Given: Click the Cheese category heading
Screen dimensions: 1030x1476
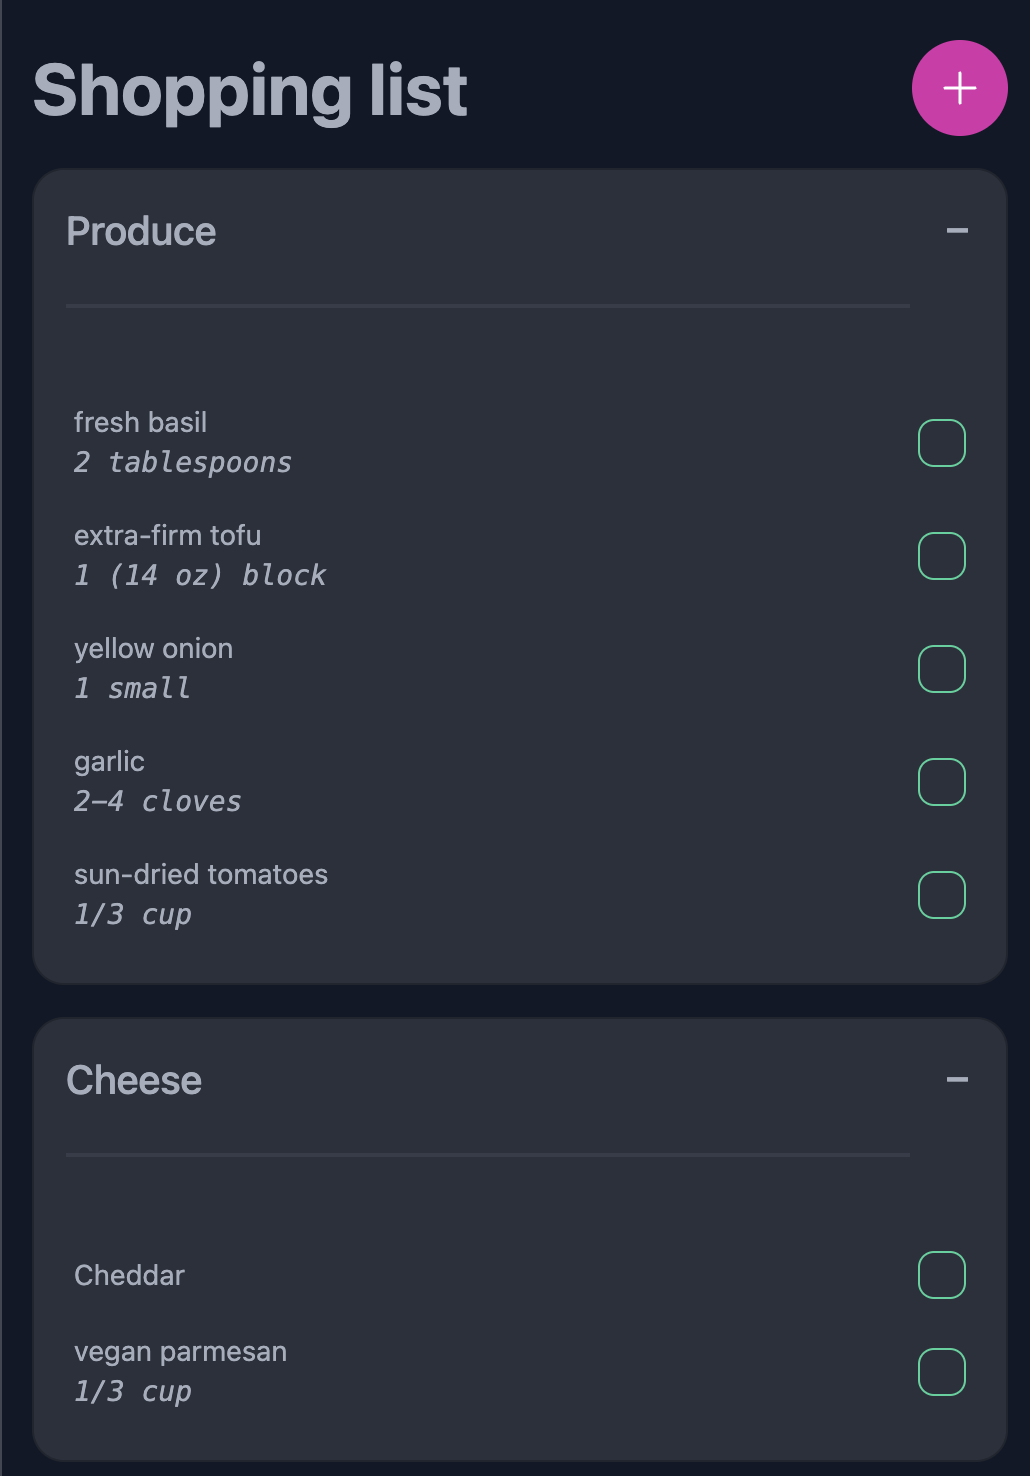Looking at the screenshot, I should point(134,1081).
